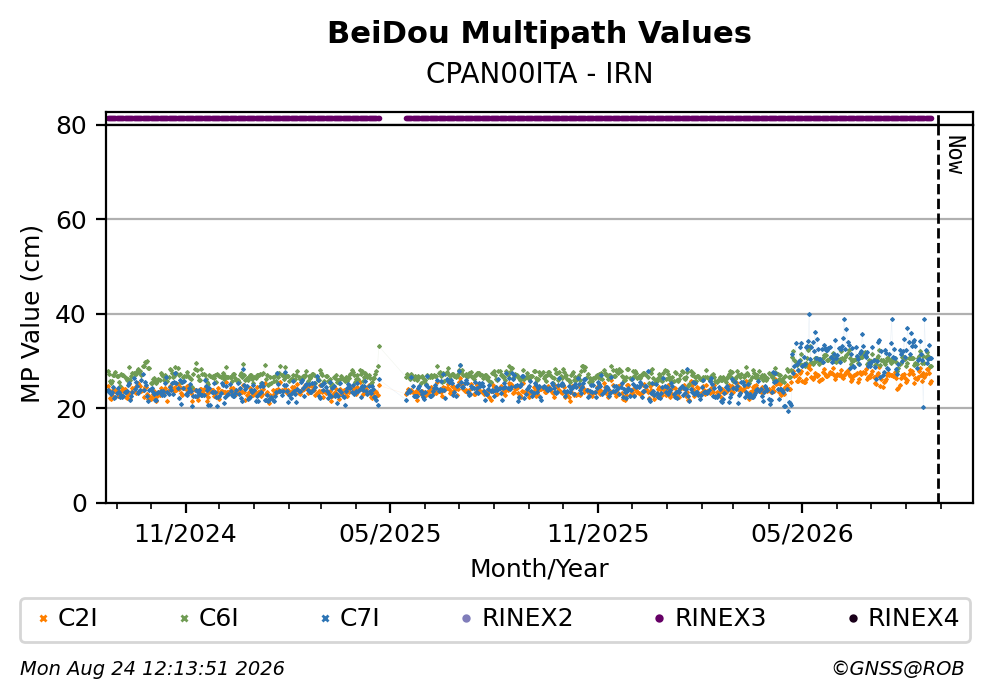Click the 11/2024 x-axis tick label
The height and width of the screenshot is (699, 993).
coord(185,534)
